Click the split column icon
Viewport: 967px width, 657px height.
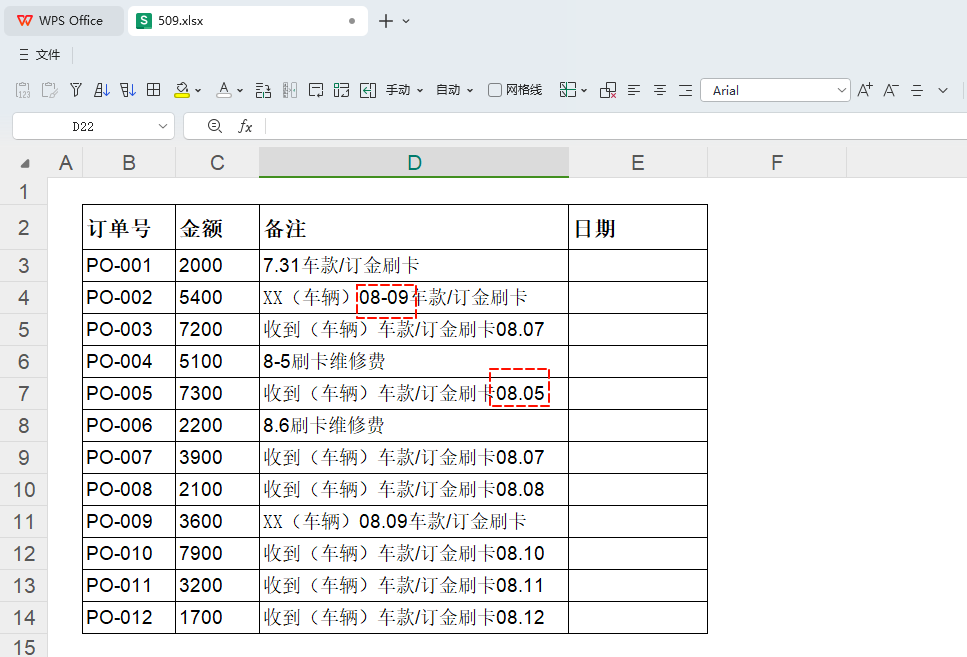coord(290,90)
